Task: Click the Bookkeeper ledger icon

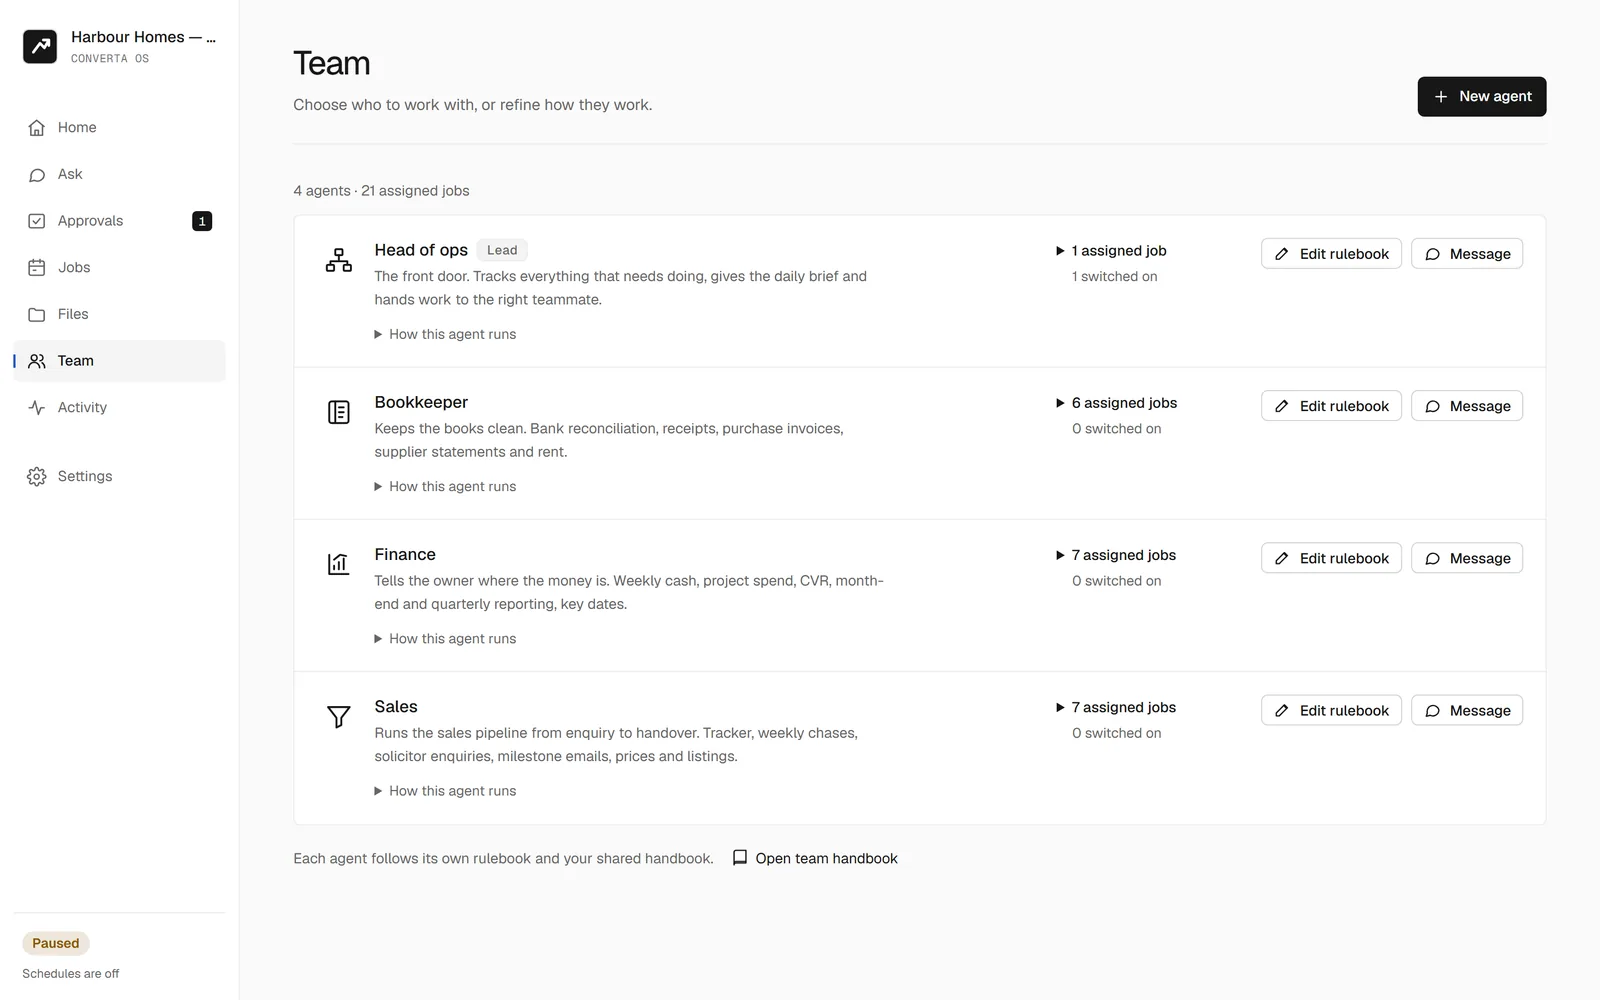Action: point(339,412)
